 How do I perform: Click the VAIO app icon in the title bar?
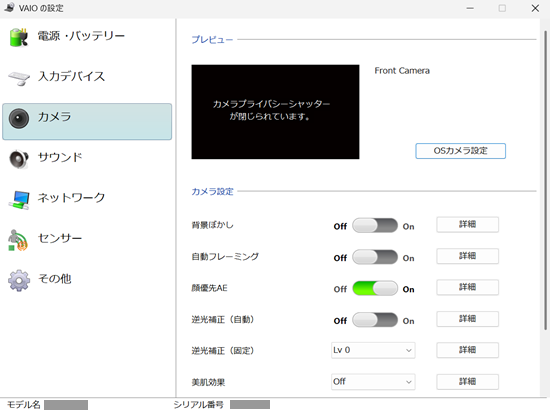pyautogui.click(x=9, y=7)
